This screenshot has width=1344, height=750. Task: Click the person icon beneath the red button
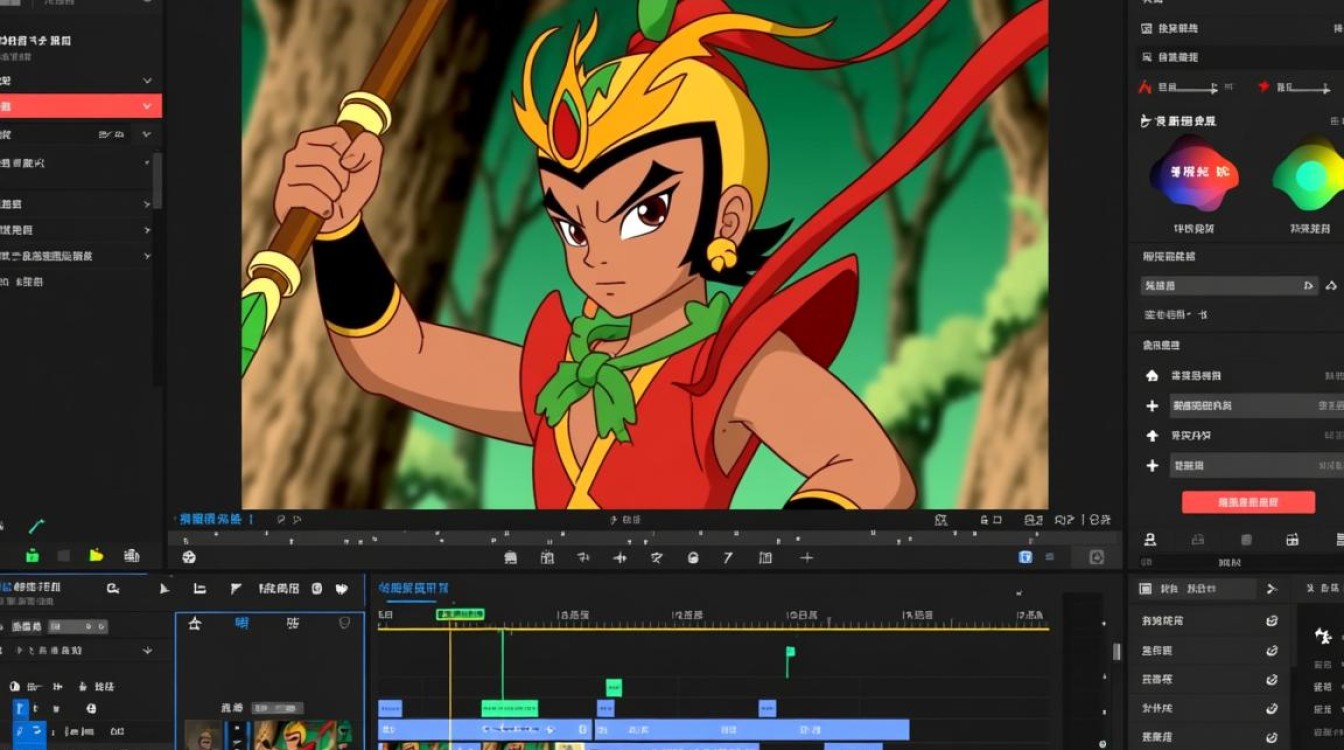[x=1150, y=540]
